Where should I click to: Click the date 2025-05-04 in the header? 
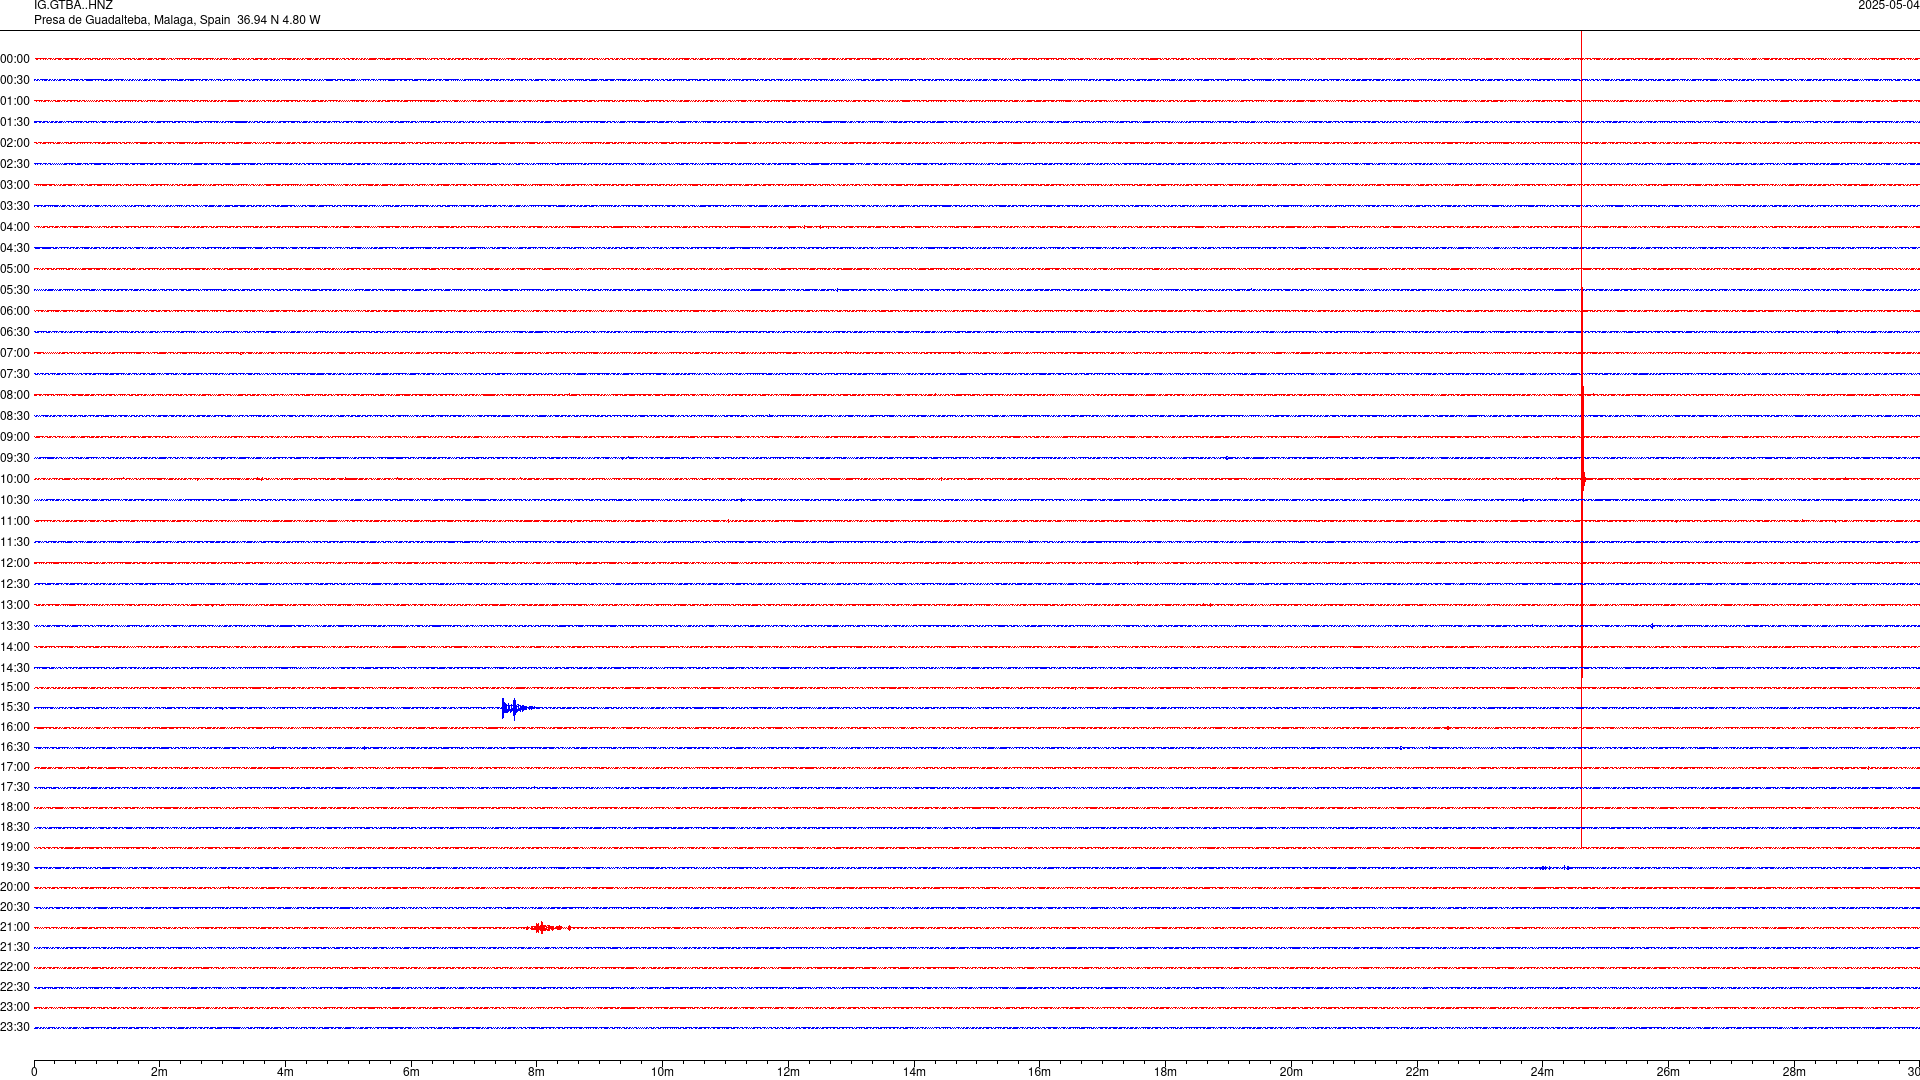(1888, 6)
